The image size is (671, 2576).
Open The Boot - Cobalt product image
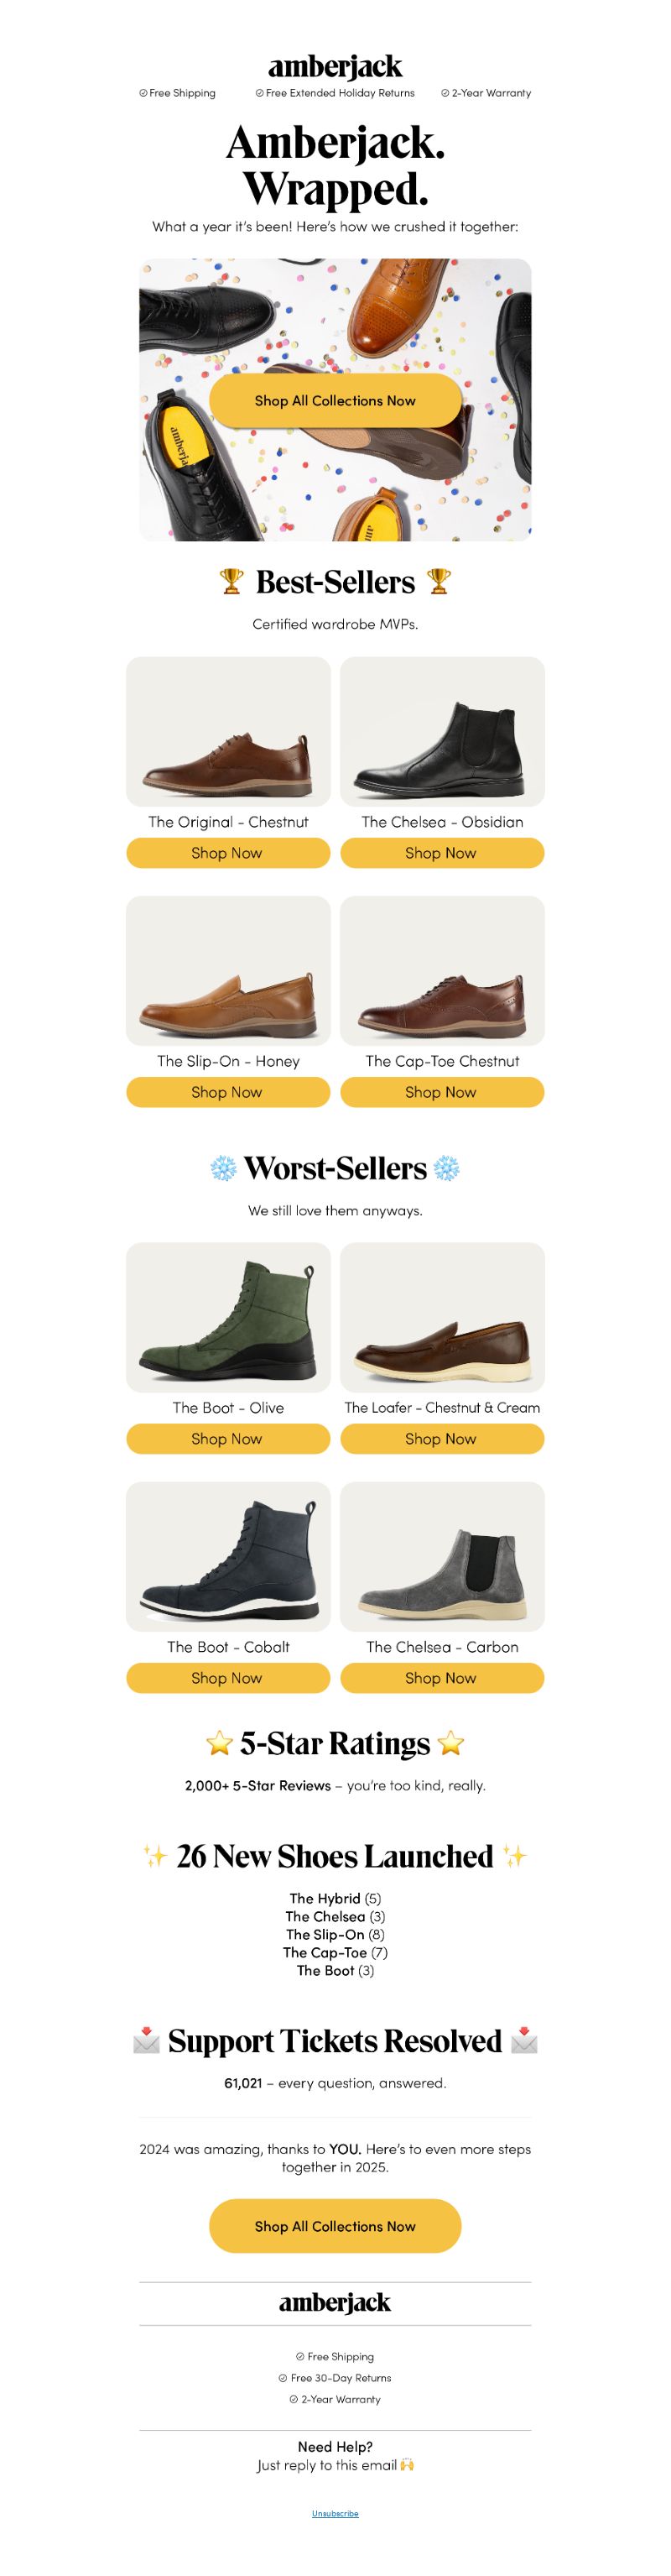pos(228,1556)
